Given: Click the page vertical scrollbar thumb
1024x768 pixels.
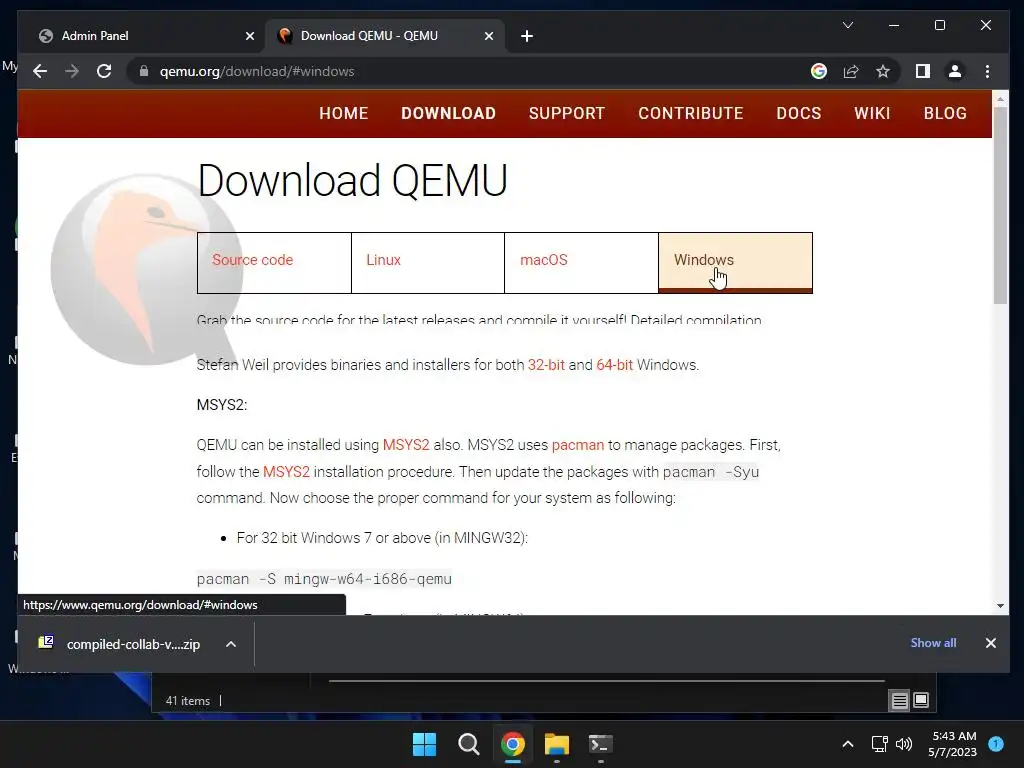Looking at the screenshot, I should [x=1000, y=205].
